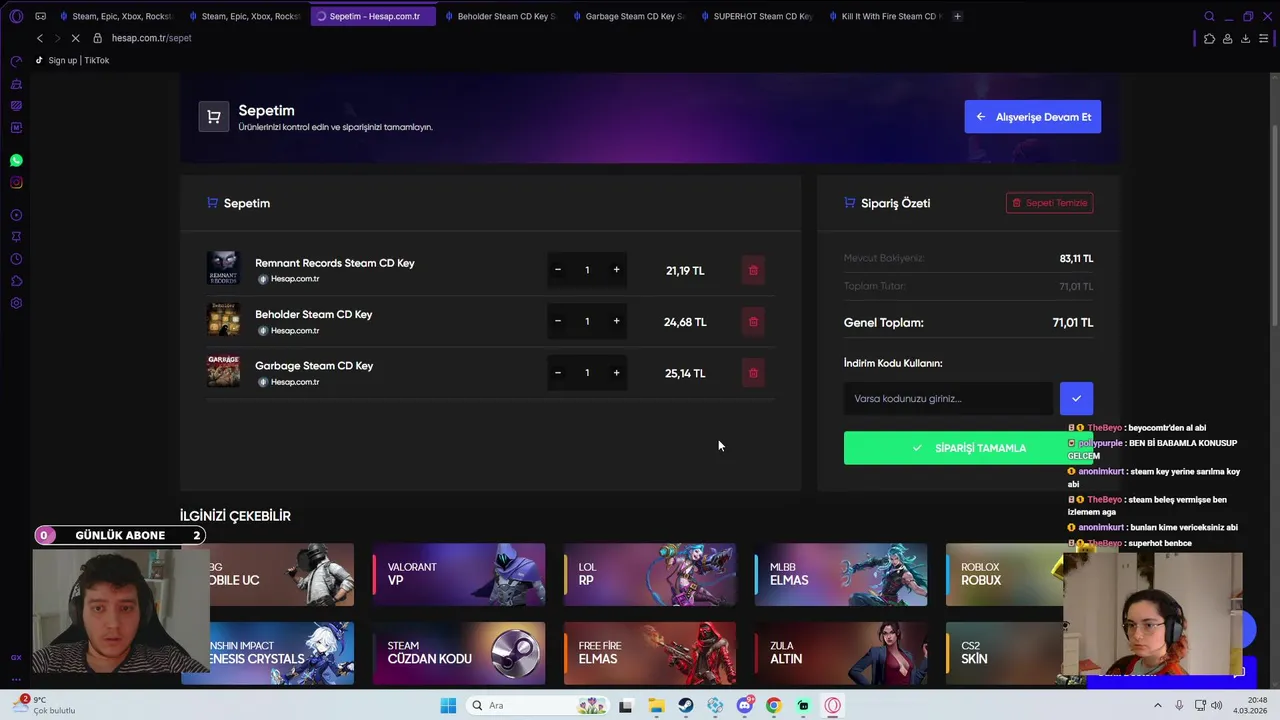1280x720 pixels.
Task: Open the sidebar history clock icon
Action: click(x=16, y=259)
